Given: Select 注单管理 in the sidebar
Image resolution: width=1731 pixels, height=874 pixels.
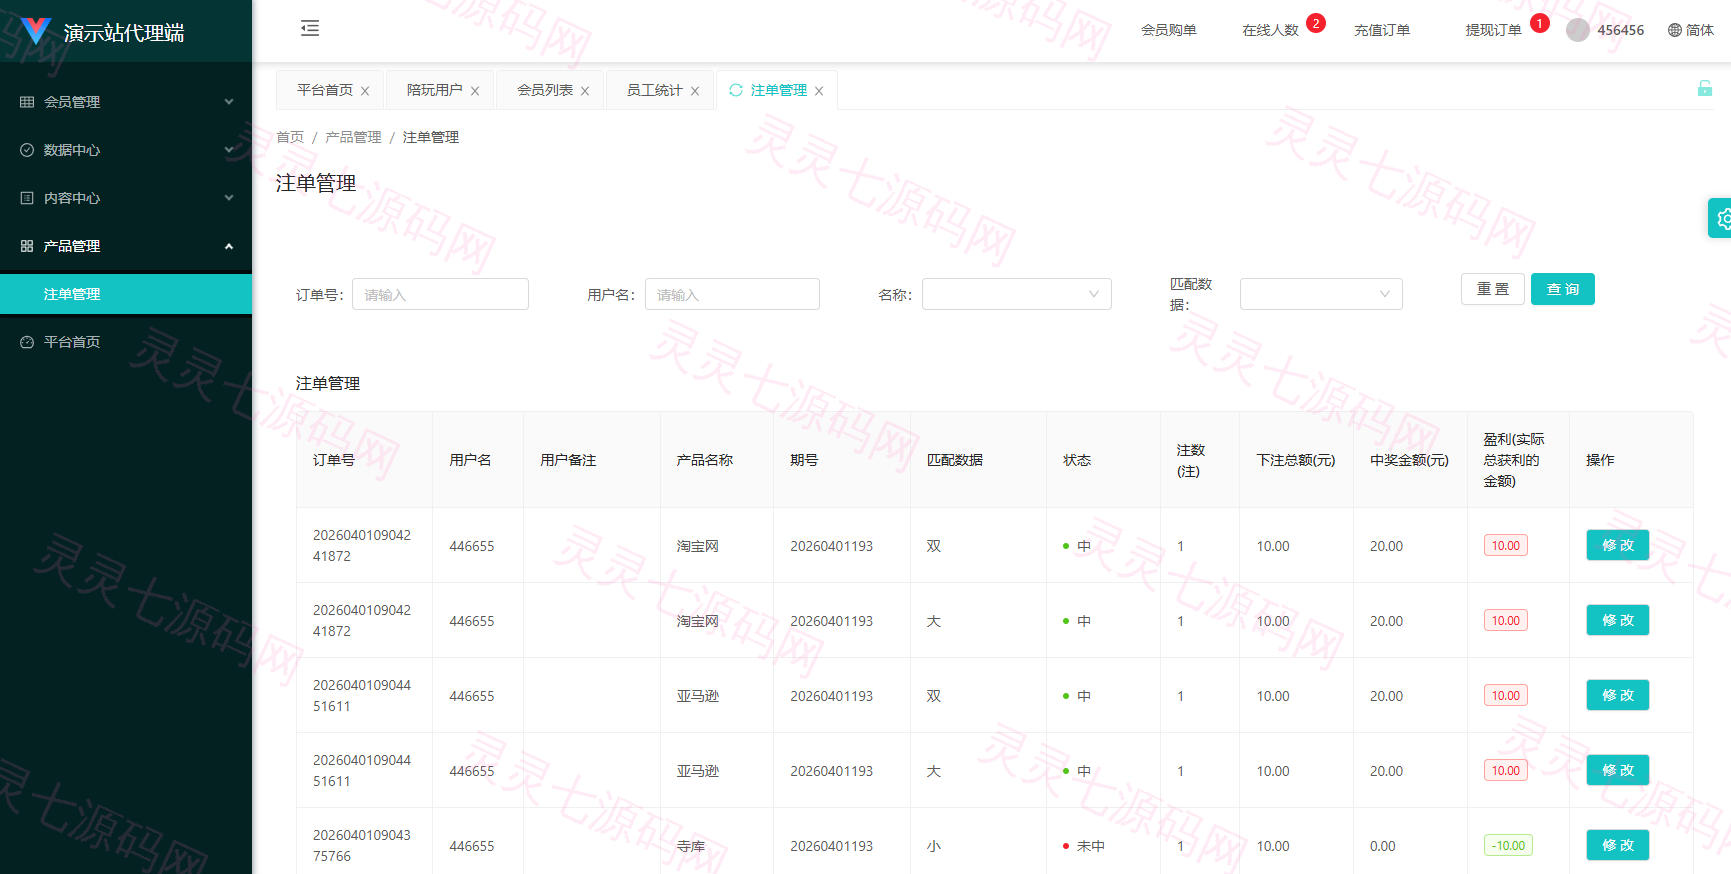Looking at the screenshot, I should click(x=126, y=294).
